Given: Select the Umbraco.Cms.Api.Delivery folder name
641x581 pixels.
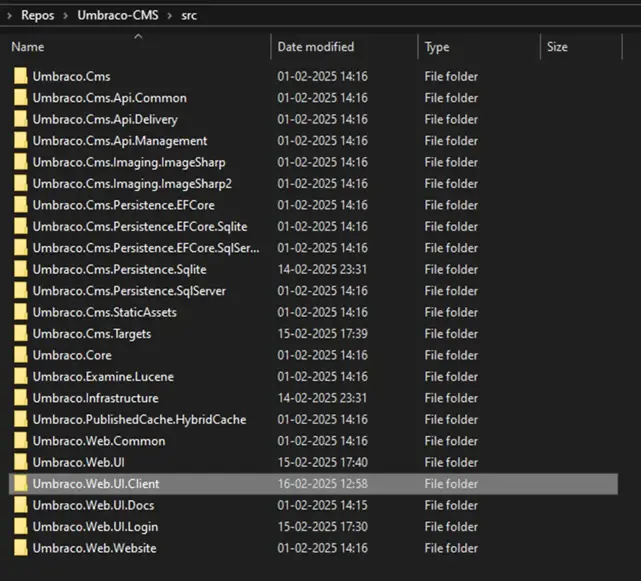Looking at the screenshot, I should [105, 119].
